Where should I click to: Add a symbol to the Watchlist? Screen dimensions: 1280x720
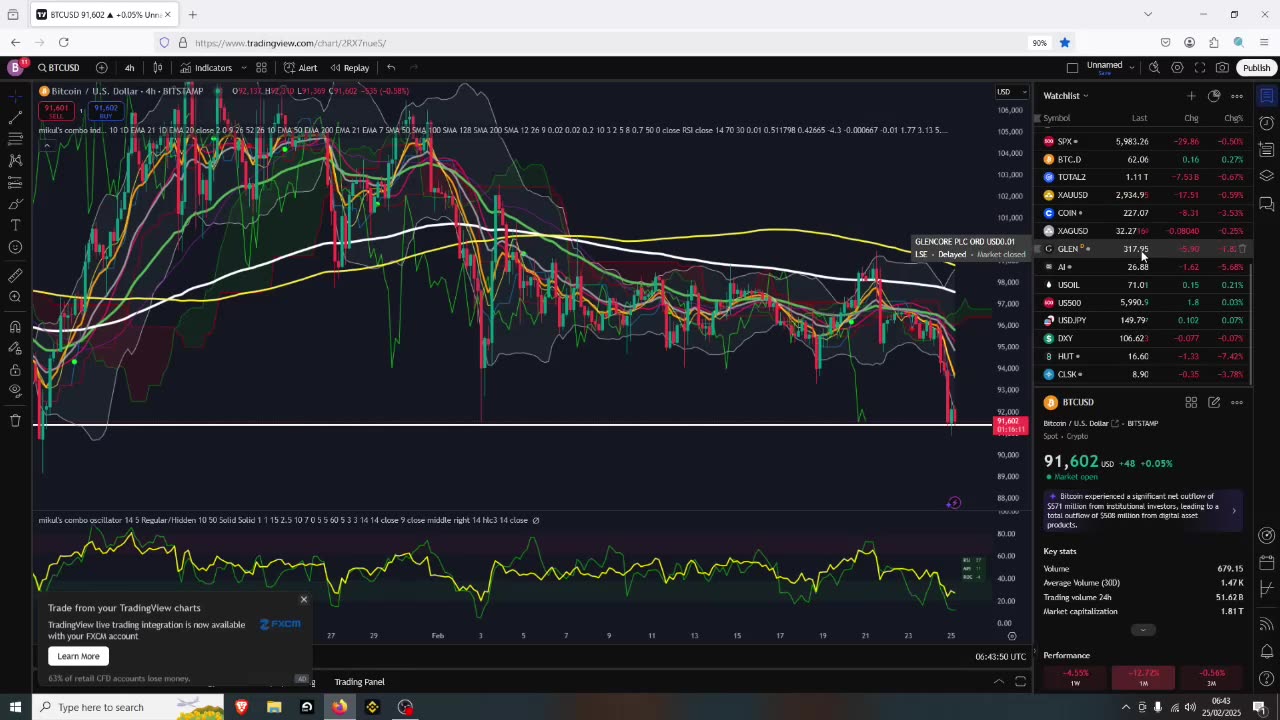tap(1191, 96)
